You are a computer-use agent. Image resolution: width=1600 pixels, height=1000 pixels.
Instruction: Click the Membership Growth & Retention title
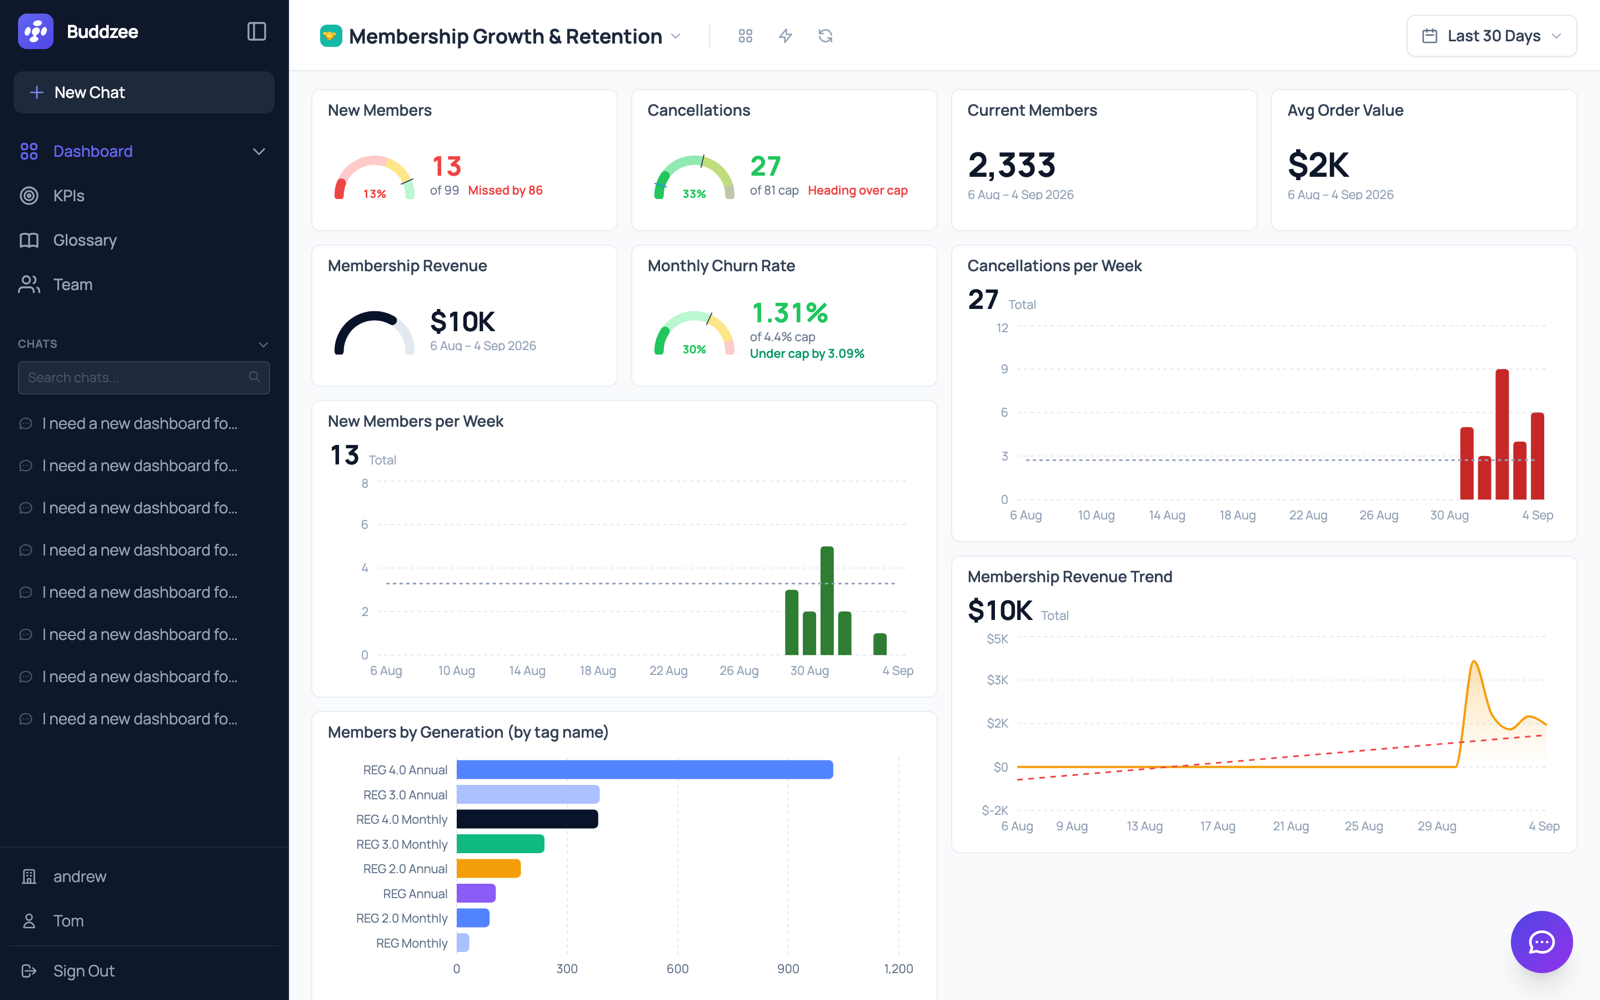pos(505,37)
